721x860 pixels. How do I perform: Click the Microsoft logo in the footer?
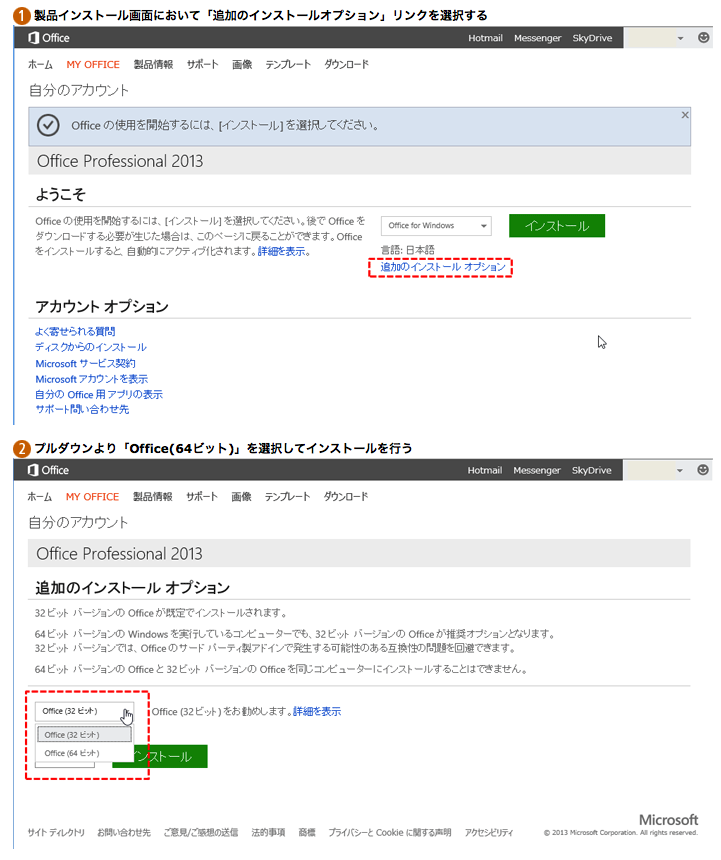click(x=668, y=820)
